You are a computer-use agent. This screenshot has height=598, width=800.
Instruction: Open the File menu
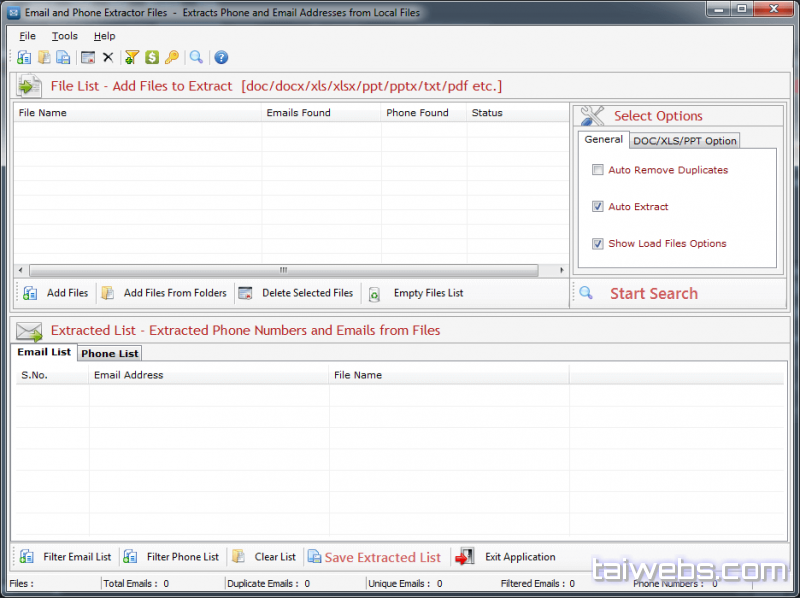click(27, 36)
